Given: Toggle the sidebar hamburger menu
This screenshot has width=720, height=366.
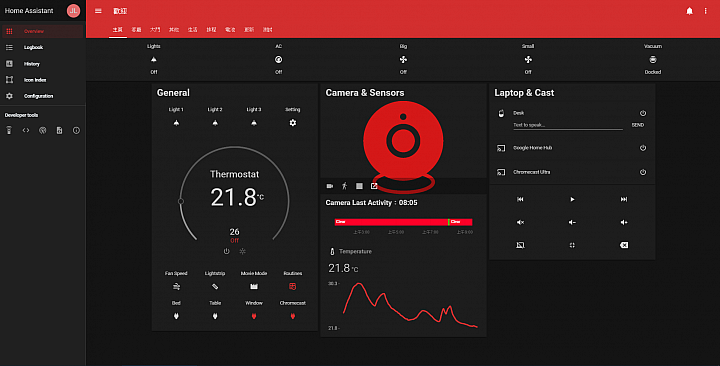Looking at the screenshot, I should coord(98,11).
